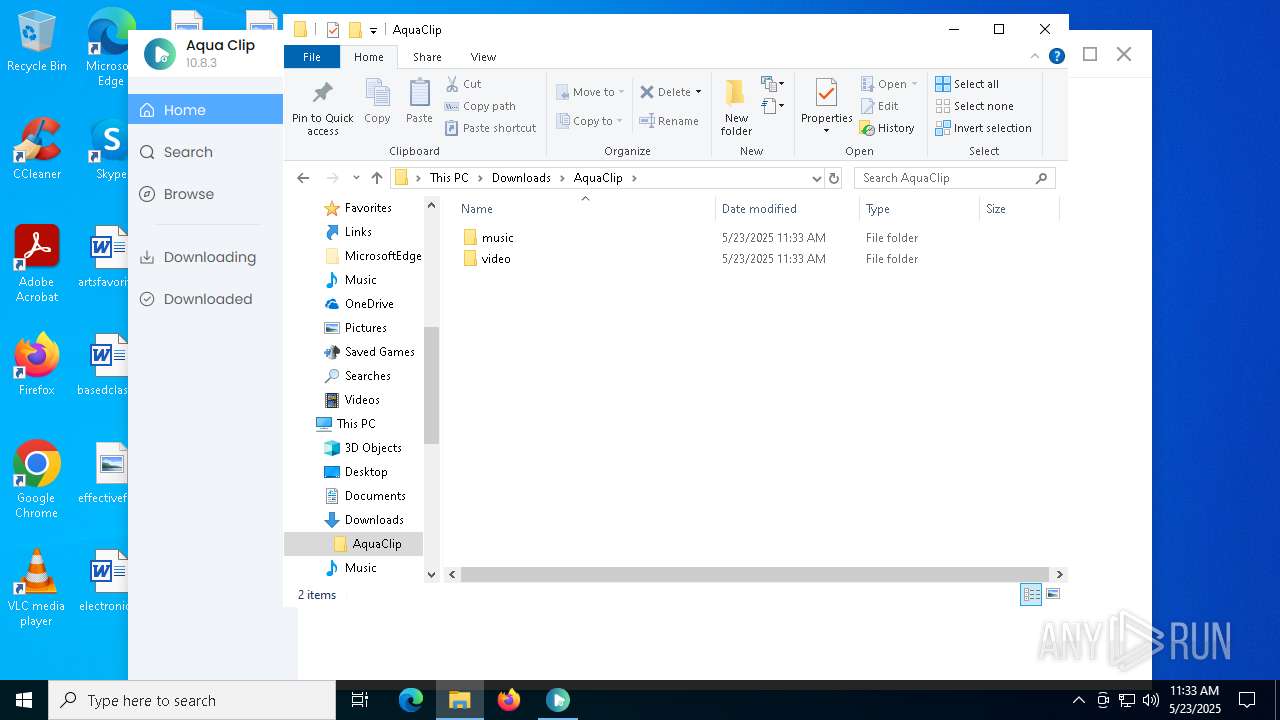The height and width of the screenshot is (720, 1280).
Task: Click Cut in Clipboard group
Action: [463, 84]
